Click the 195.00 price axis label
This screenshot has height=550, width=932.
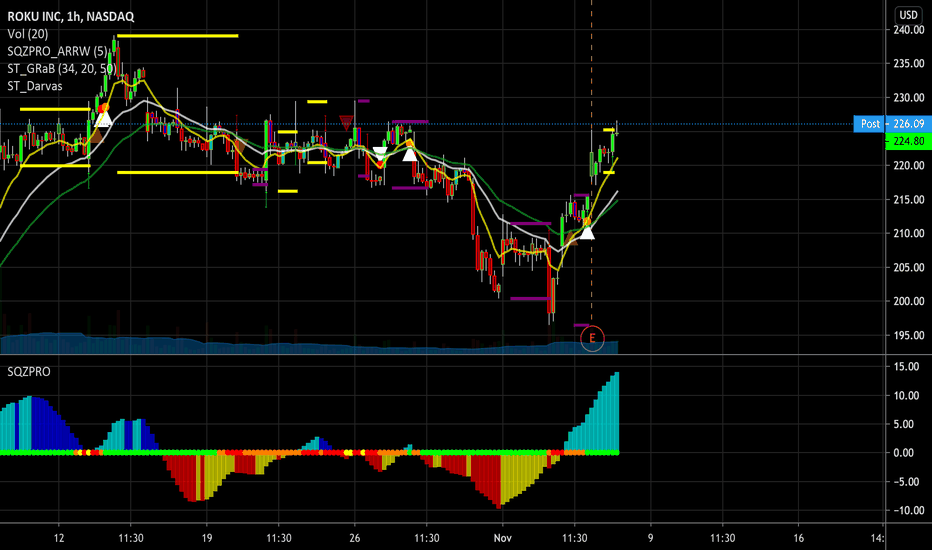pyautogui.click(x=909, y=335)
